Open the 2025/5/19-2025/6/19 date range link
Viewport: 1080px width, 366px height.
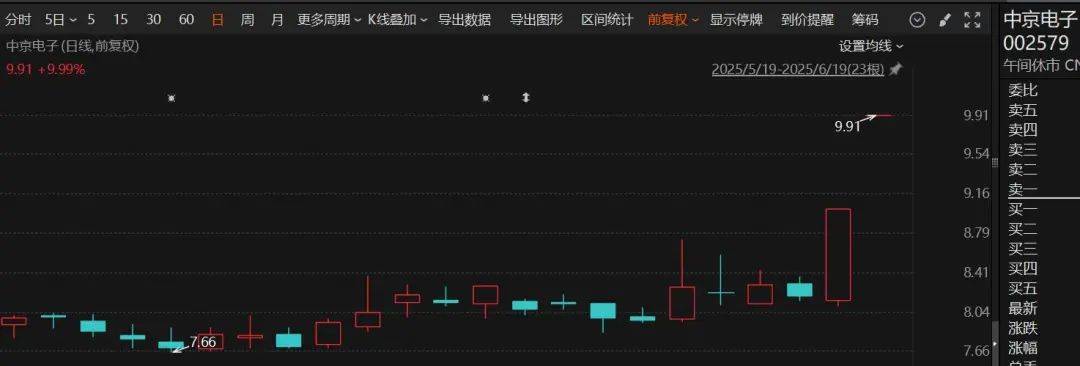pyautogui.click(x=798, y=70)
